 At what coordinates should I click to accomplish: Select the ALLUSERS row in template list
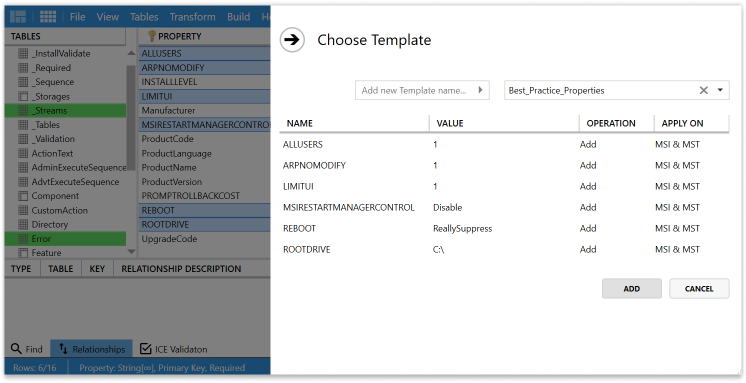(504, 144)
